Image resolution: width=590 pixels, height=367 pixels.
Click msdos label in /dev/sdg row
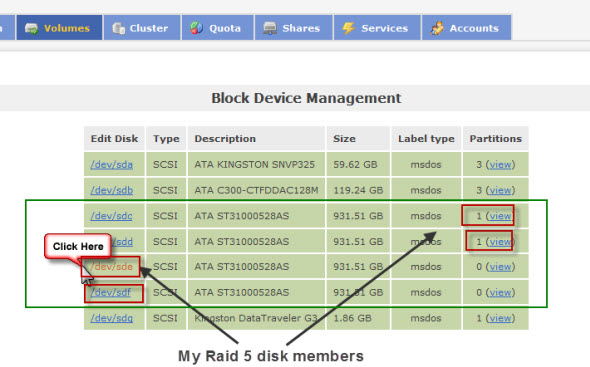pos(426,318)
